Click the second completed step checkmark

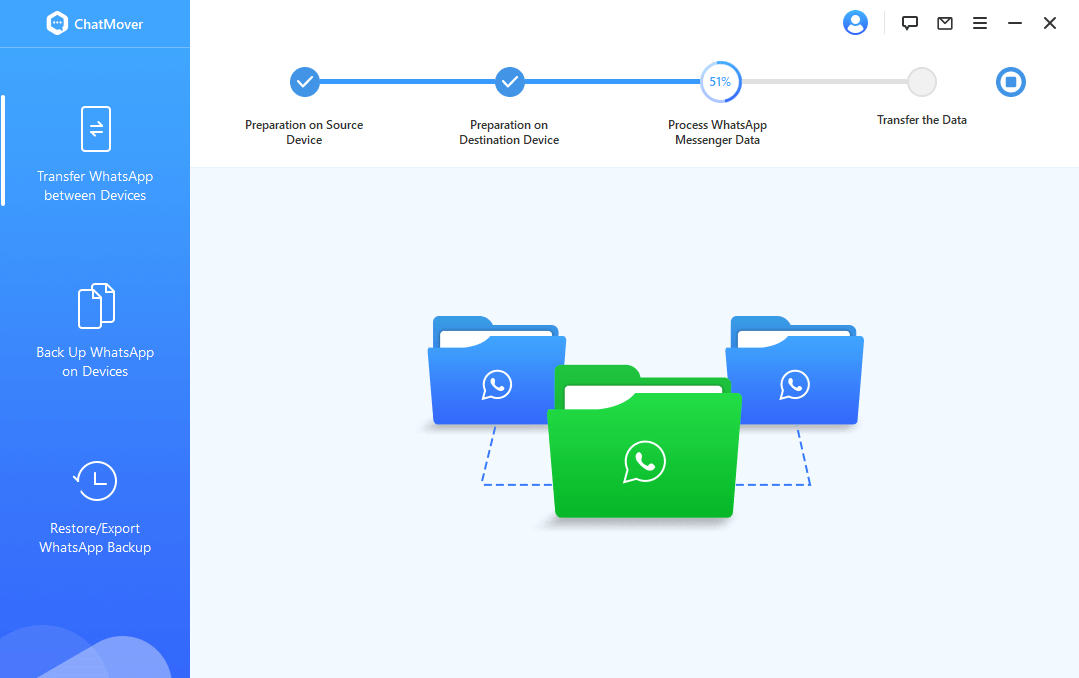(x=510, y=82)
